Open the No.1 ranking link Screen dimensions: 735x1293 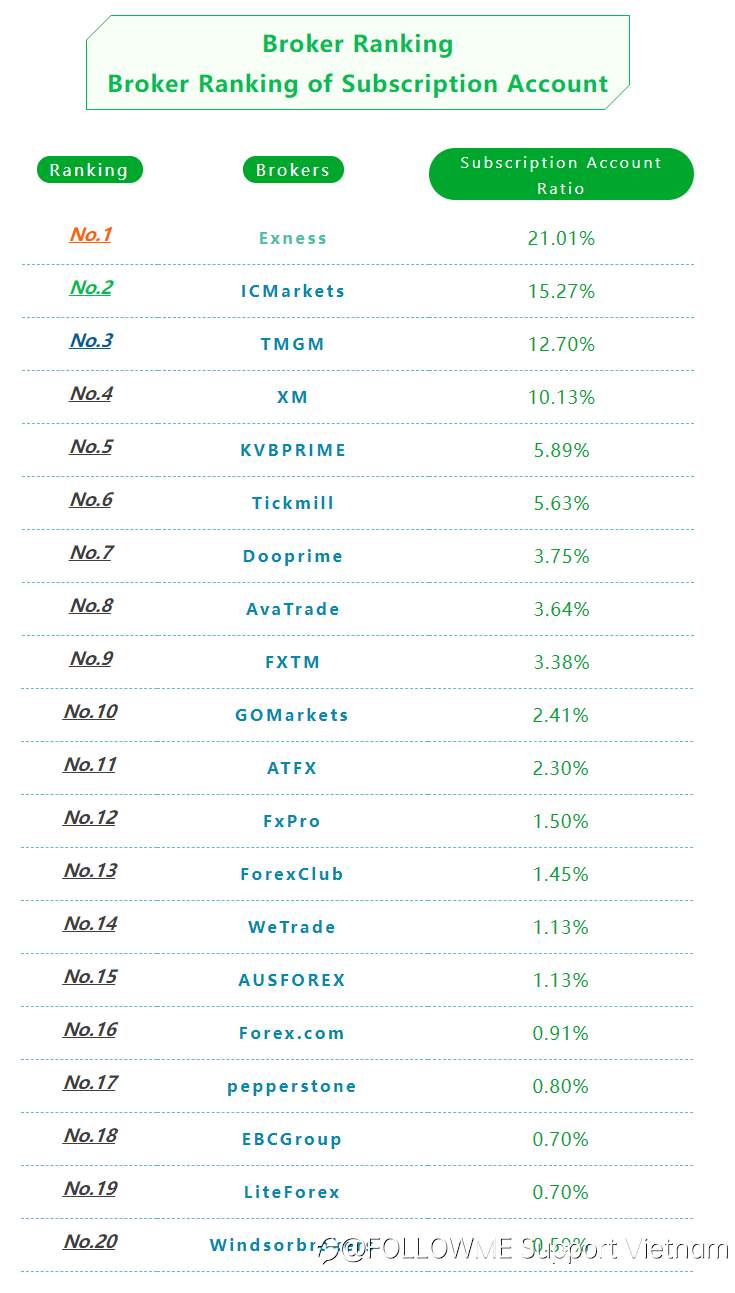(x=90, y=235)
